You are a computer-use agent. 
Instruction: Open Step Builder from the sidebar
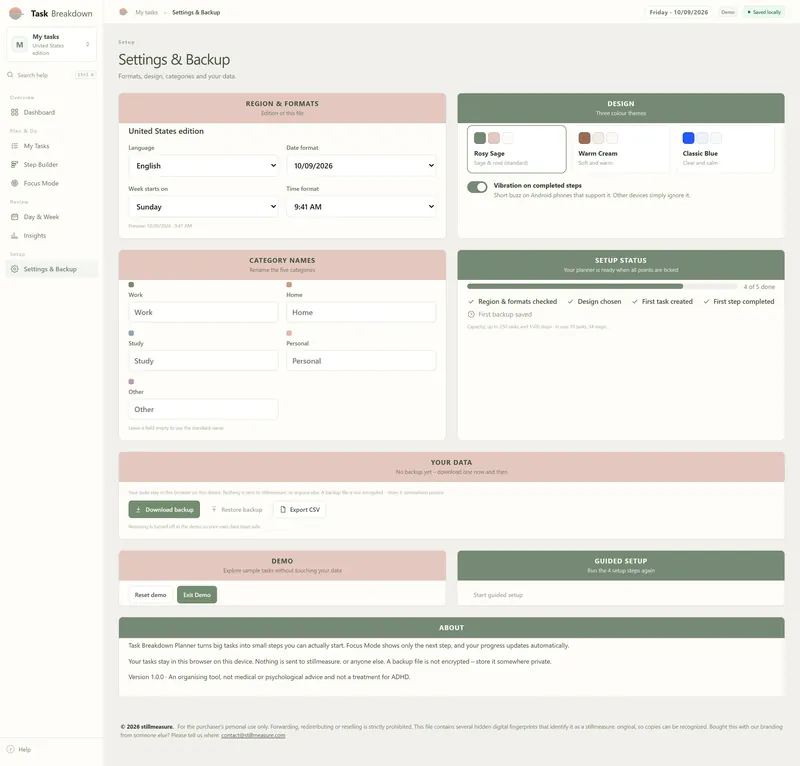(51, 164)
